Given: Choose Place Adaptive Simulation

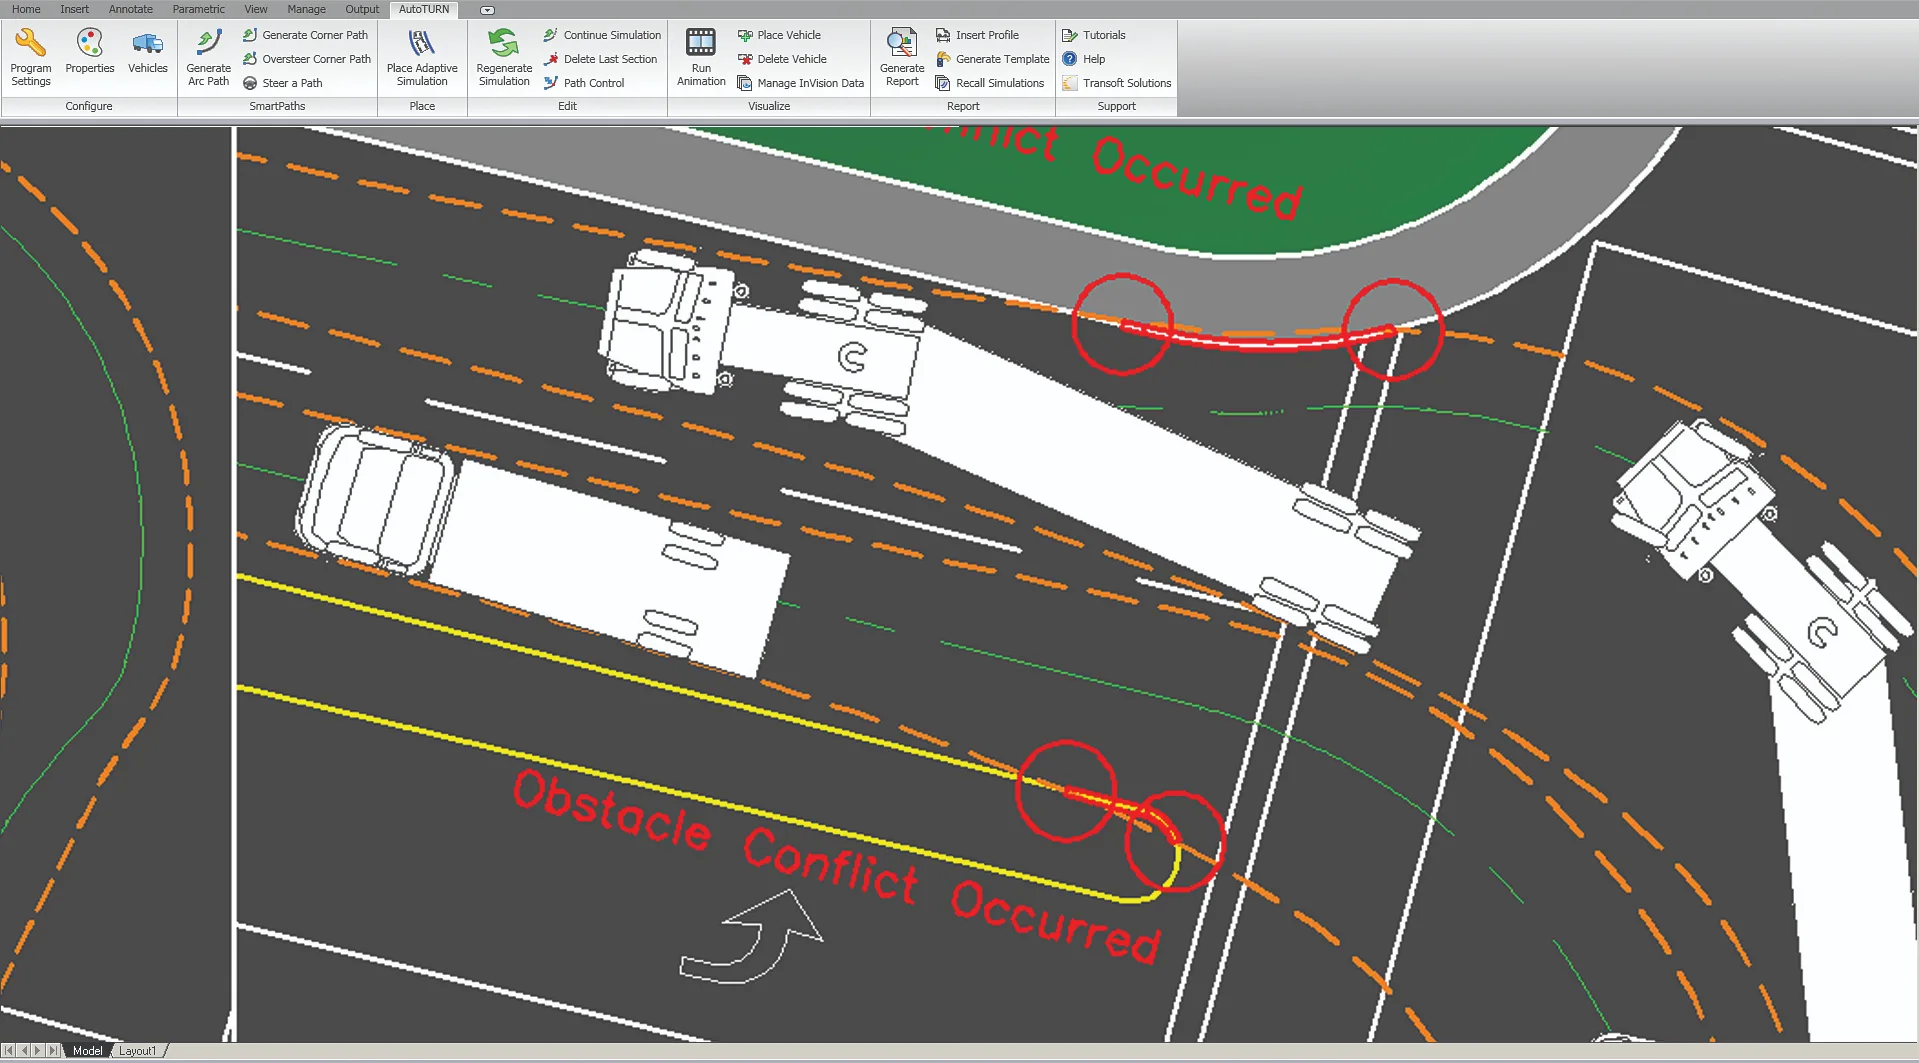Looking at the screenshot, I should pos(422,57).
